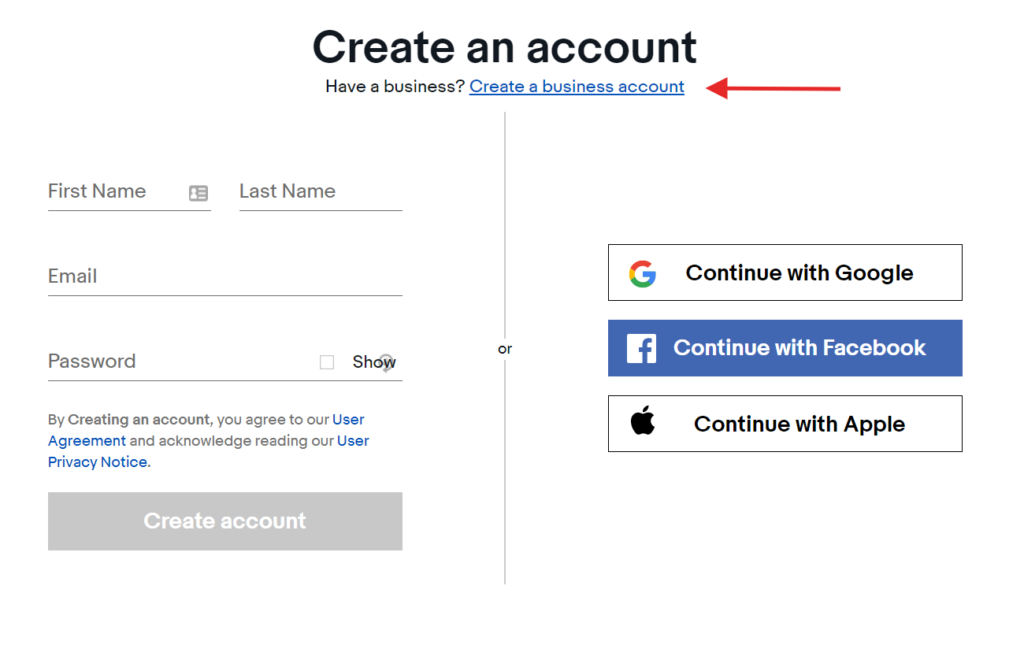
Task: Click the password autofill icon beside Show
Action: 386,362
